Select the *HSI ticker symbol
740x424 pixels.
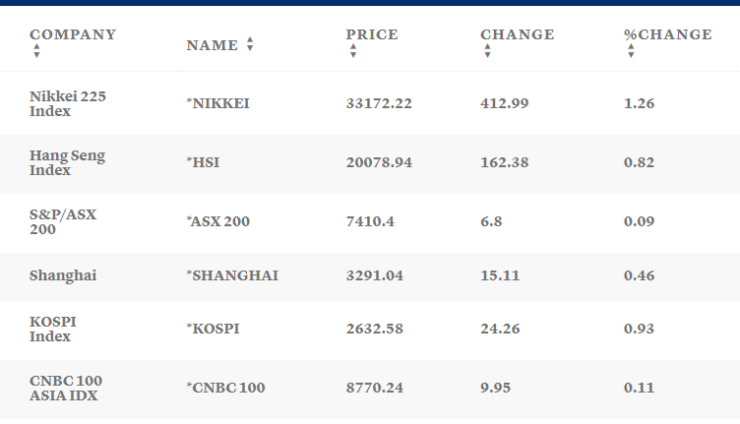pos(203,163)
